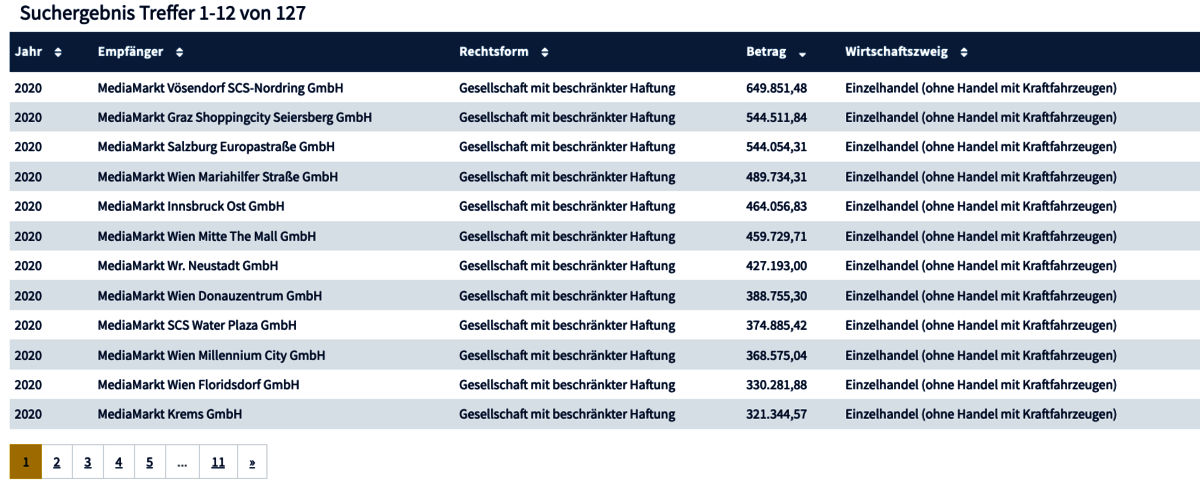Jump to results page 3
The width and height of the screenshot is (1200, 494).
[88, 462]
